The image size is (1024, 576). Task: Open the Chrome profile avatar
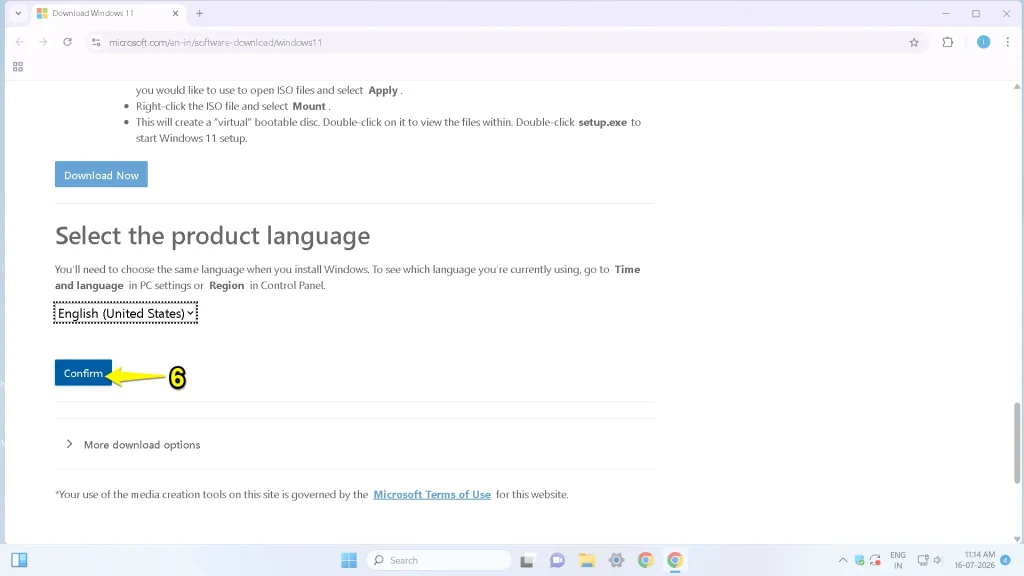pyautogui.click(x=984, y=42)
